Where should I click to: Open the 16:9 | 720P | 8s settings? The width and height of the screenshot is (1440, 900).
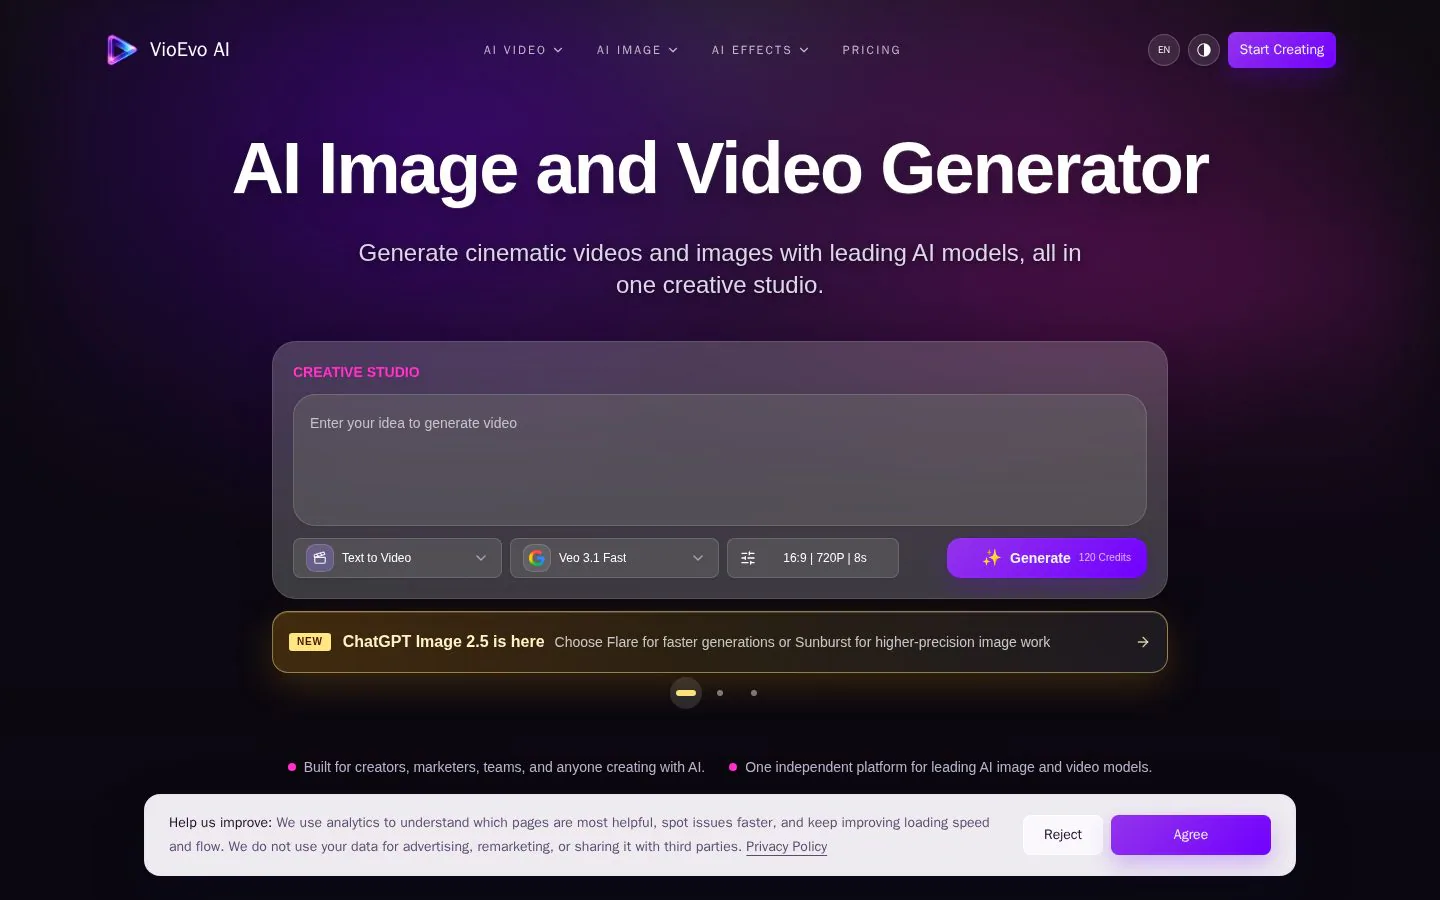tap(813, 558)
